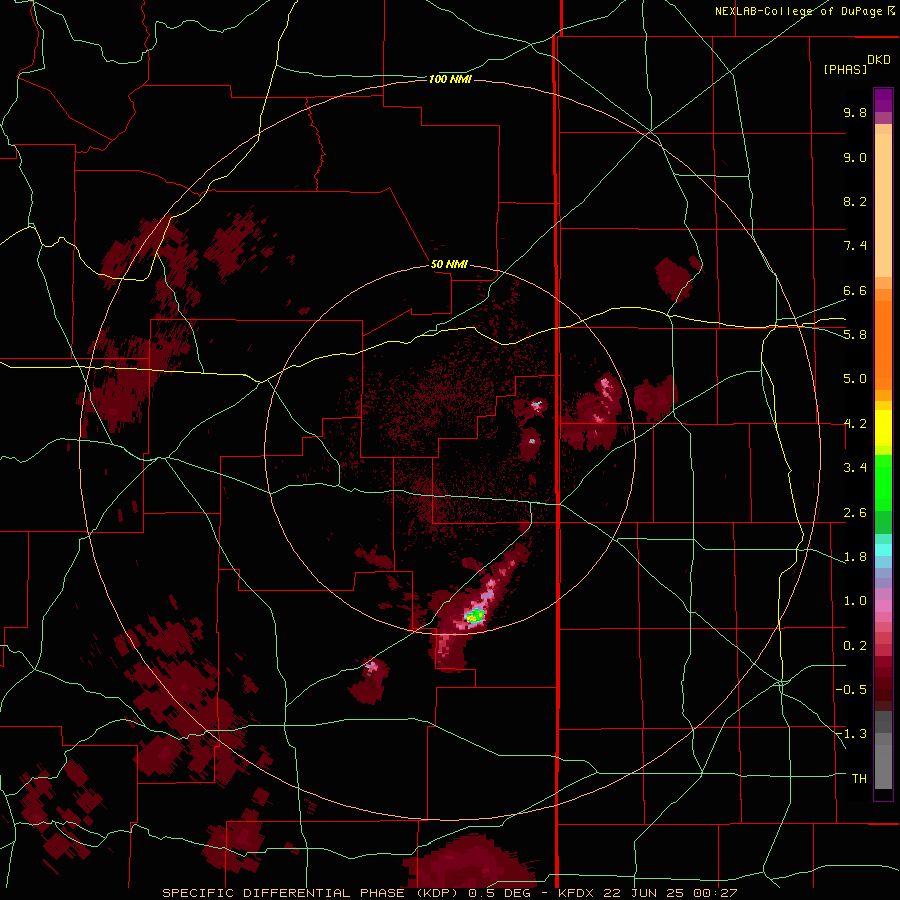This screenshot has width=900, height=900.
Task: Click the -1.3 value on color scale
Action: pos(851,734)
